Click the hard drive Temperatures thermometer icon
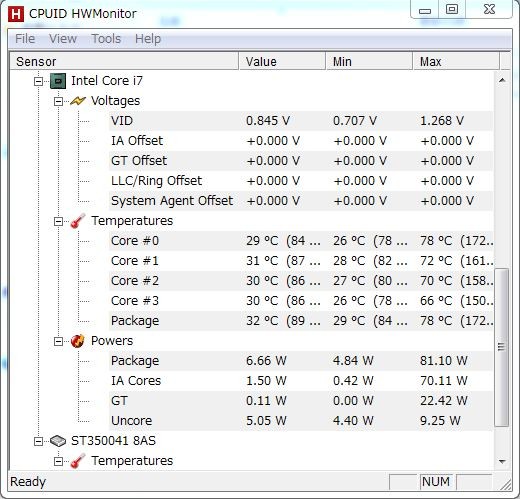Image resolution: width=520 pixels, height=499 pixels. (78, 461)
